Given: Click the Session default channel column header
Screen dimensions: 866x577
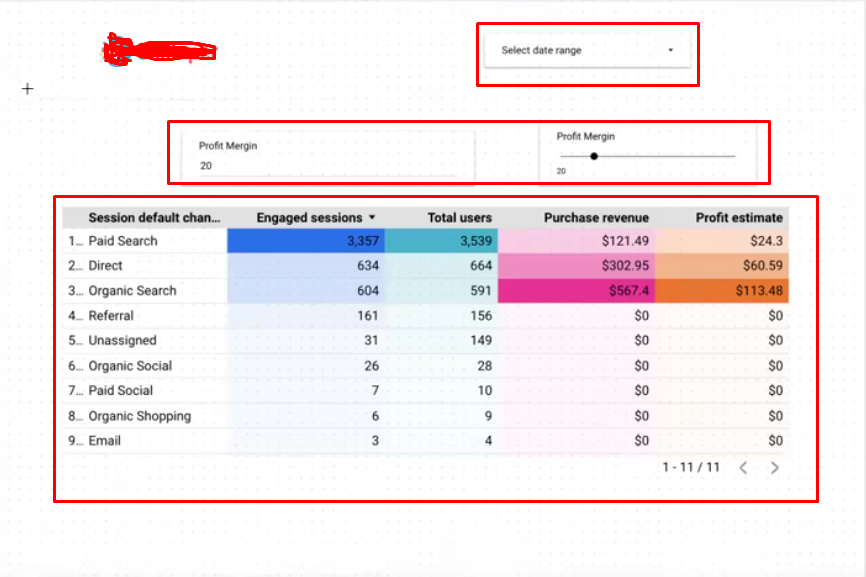Looking at the screenshot, I should click(x=154, y=218).
